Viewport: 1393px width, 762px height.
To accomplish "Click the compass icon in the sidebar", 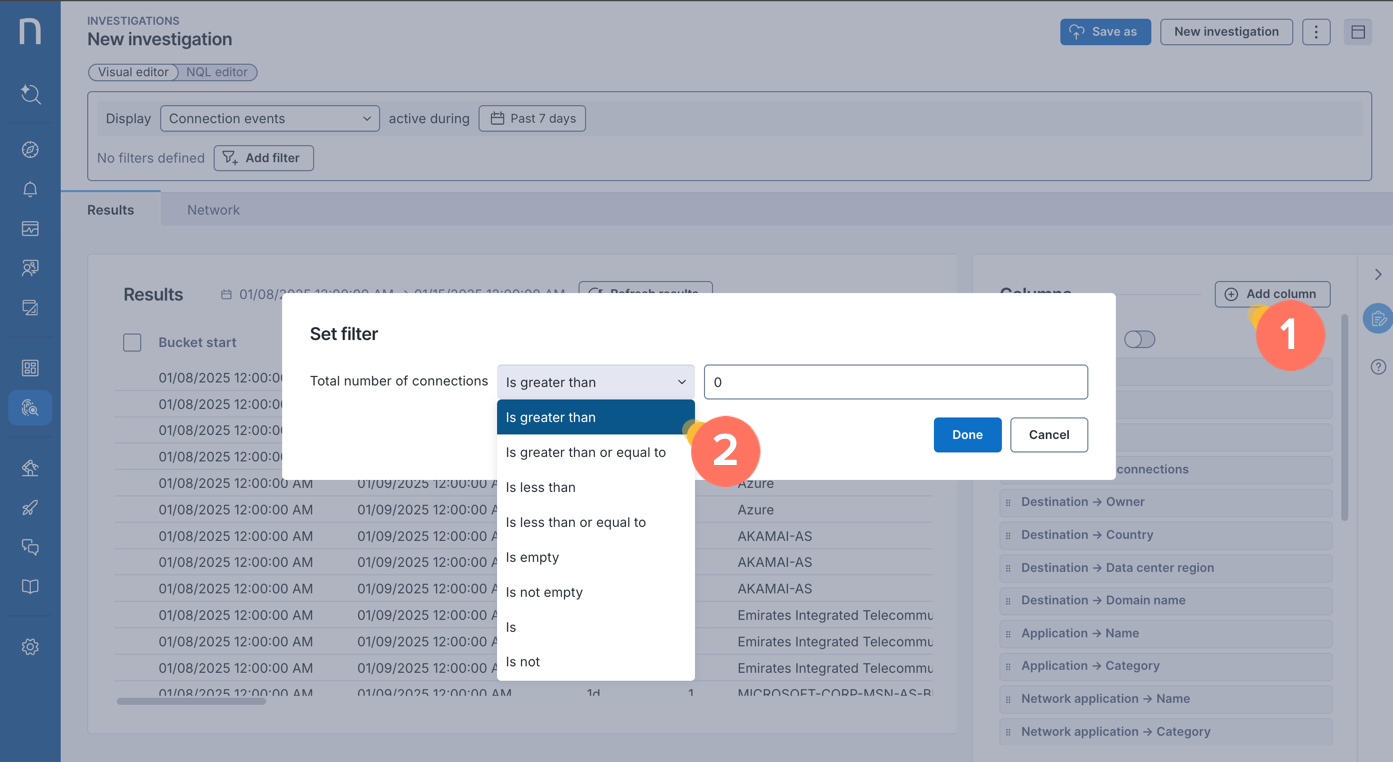I will coord(30,150).
